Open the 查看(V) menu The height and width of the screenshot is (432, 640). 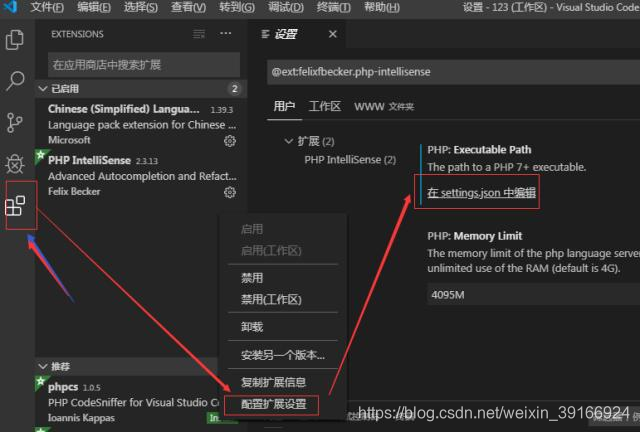[189, 7]
